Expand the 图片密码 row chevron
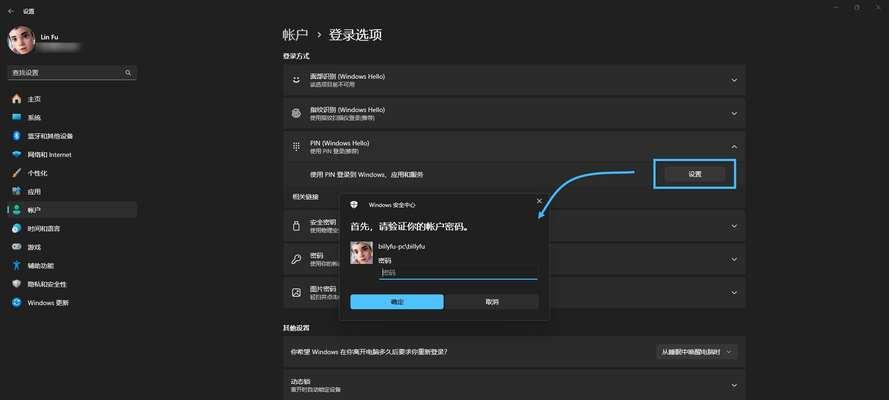The width and height of the screenshot is (889, 400). pos(734,292)
